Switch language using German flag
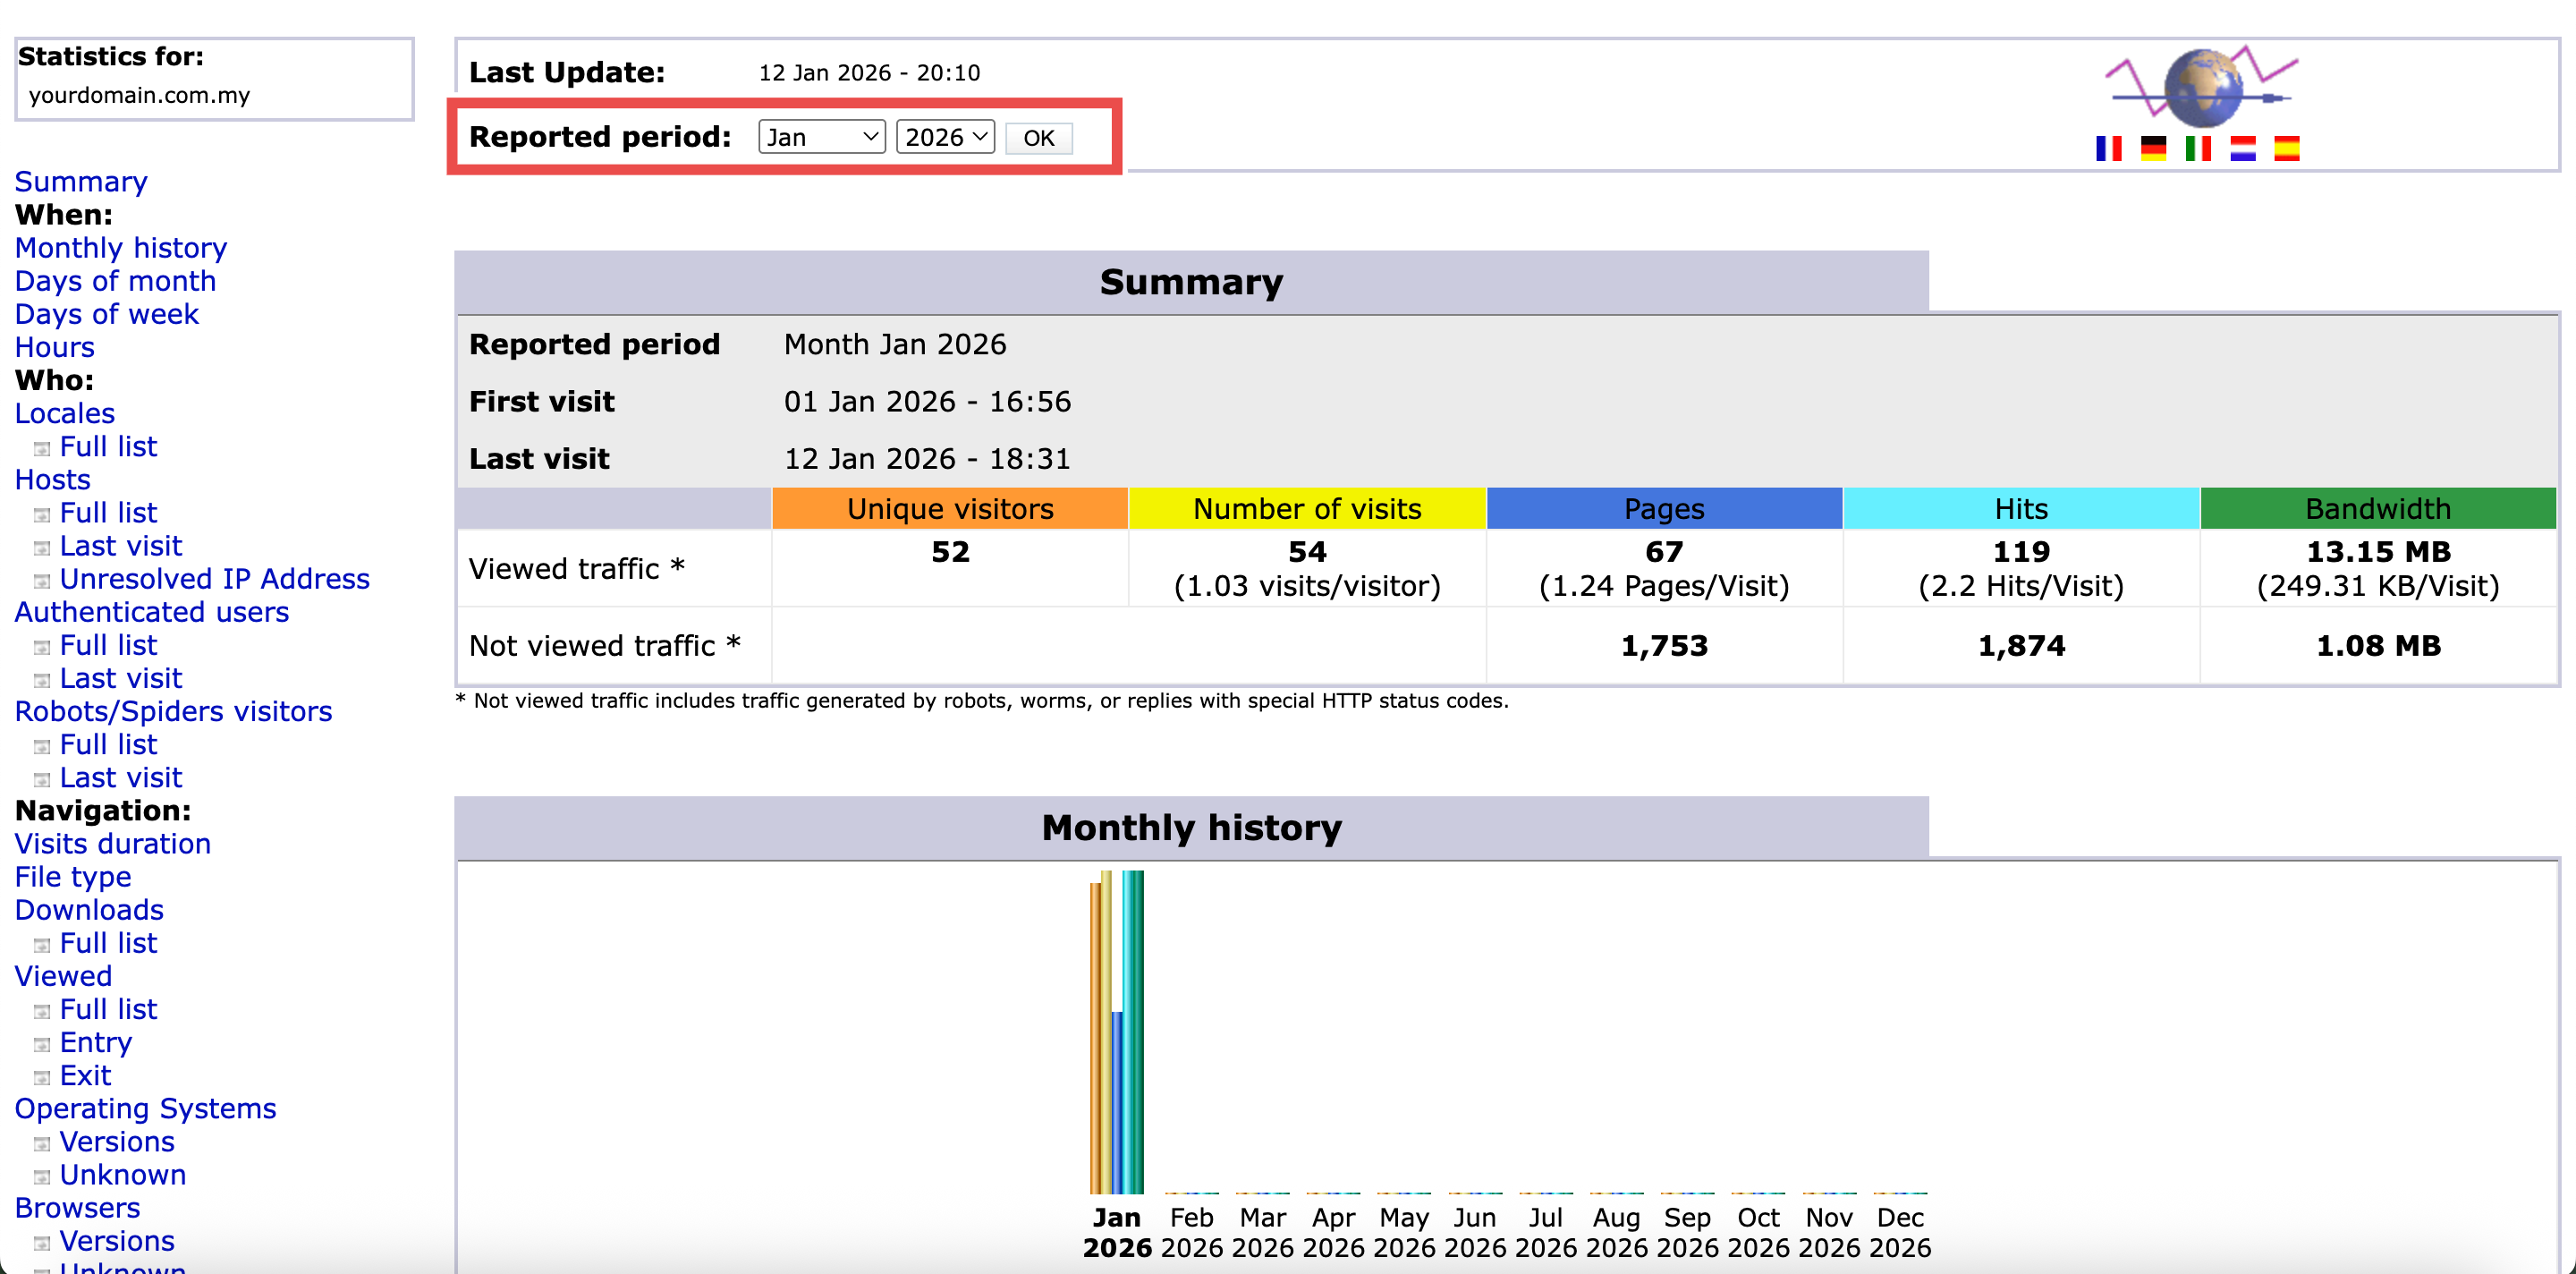Image resolution: width=2576 pixels, height=1274 pixels. point(2153,149)
